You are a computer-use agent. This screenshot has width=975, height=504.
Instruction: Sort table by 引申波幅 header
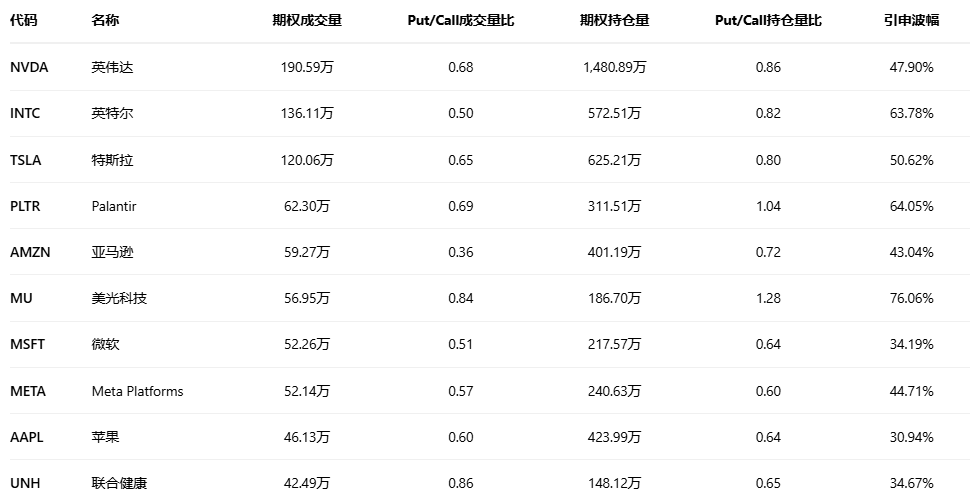pos(911,20)
